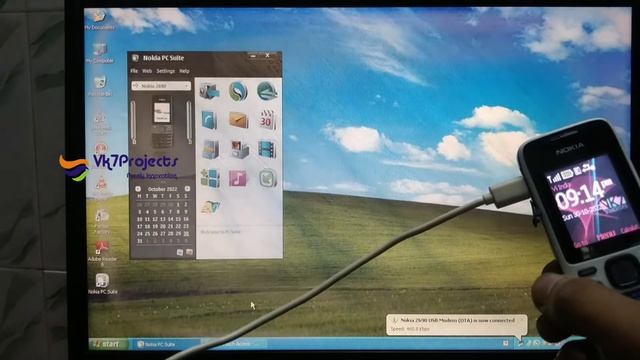640x360 pixels.
Task: Select the second taskbar window button
Action: click(x=235, y=344)
